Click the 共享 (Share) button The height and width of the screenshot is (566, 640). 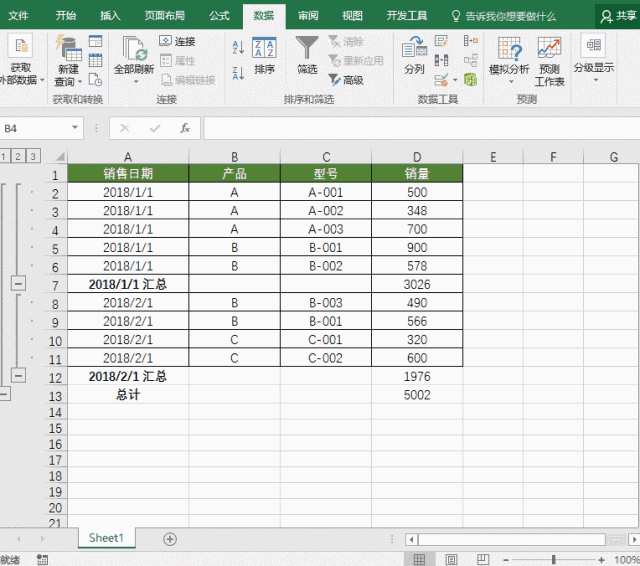point(618,16)
